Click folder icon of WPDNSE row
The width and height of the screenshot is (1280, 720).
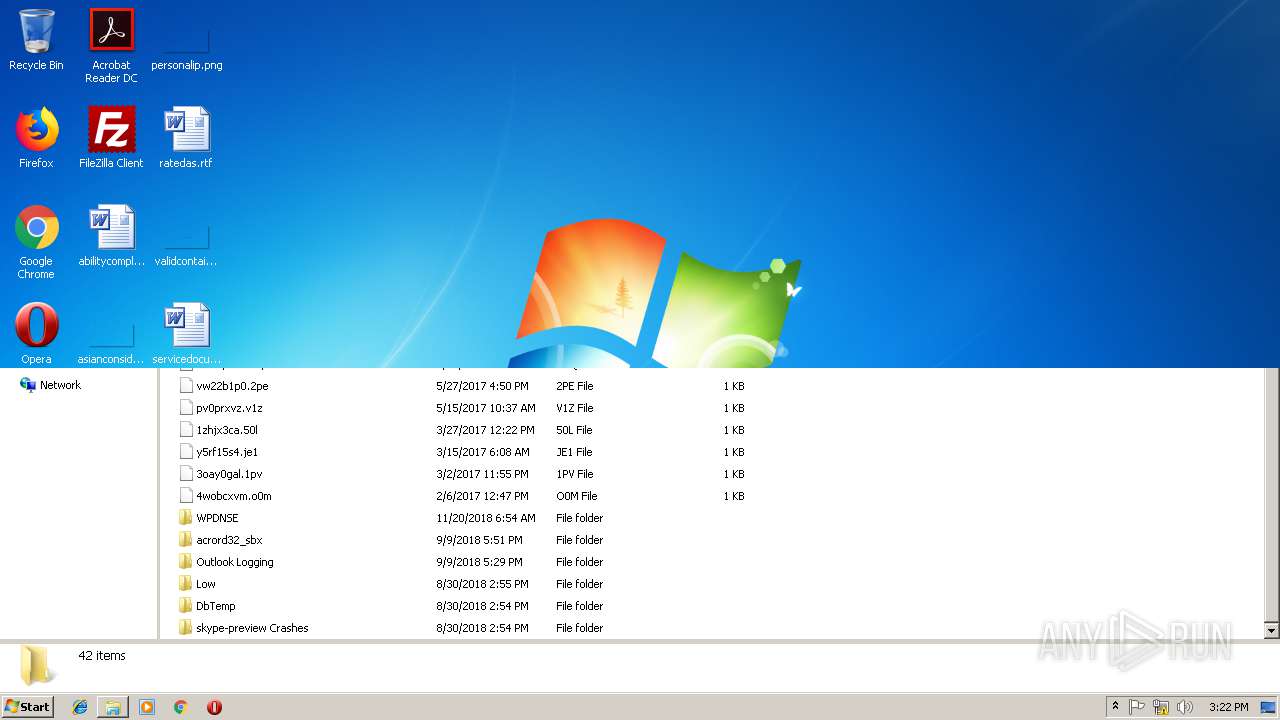click(x=185, y=518)
